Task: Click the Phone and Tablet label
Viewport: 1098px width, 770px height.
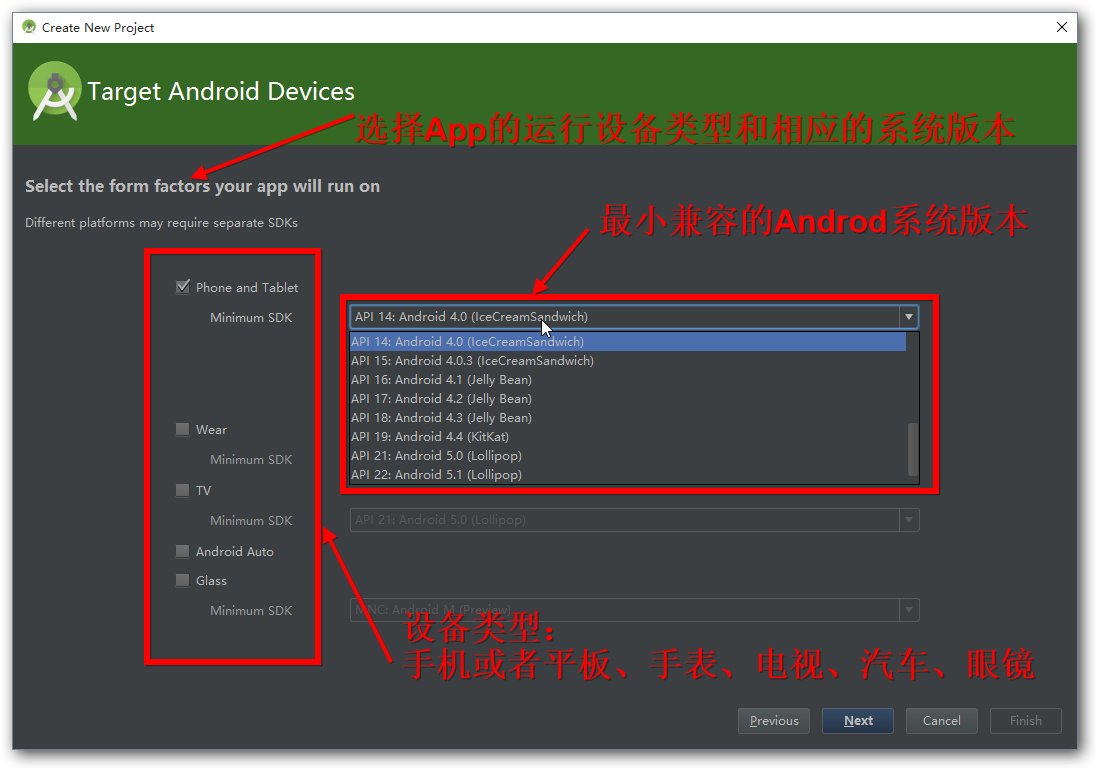Action: point(246,287)
